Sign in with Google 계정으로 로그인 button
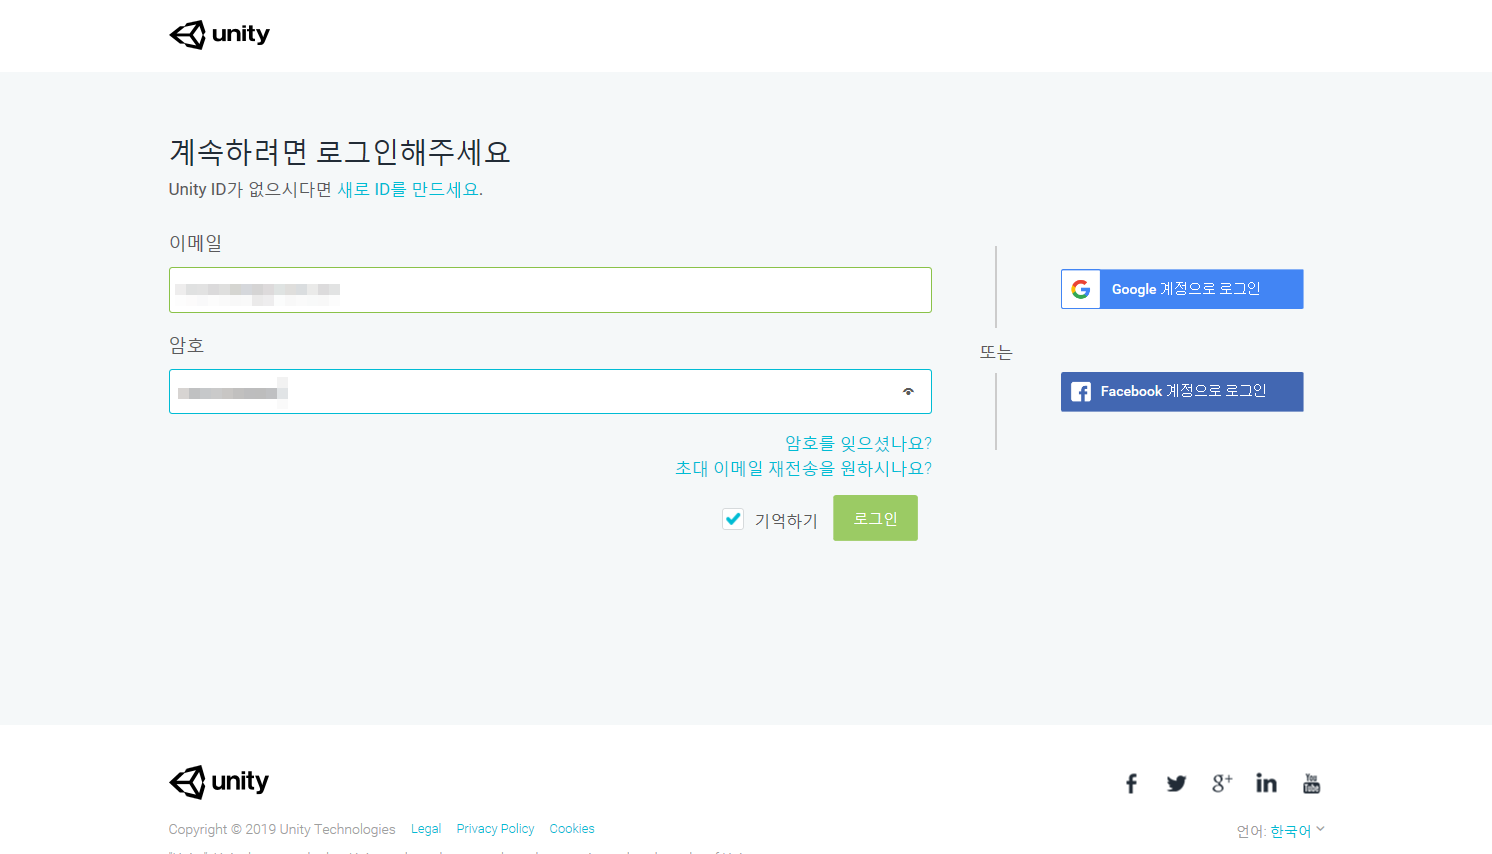The height and width of the screenshot is (854, 1492). coord(1182,289)
